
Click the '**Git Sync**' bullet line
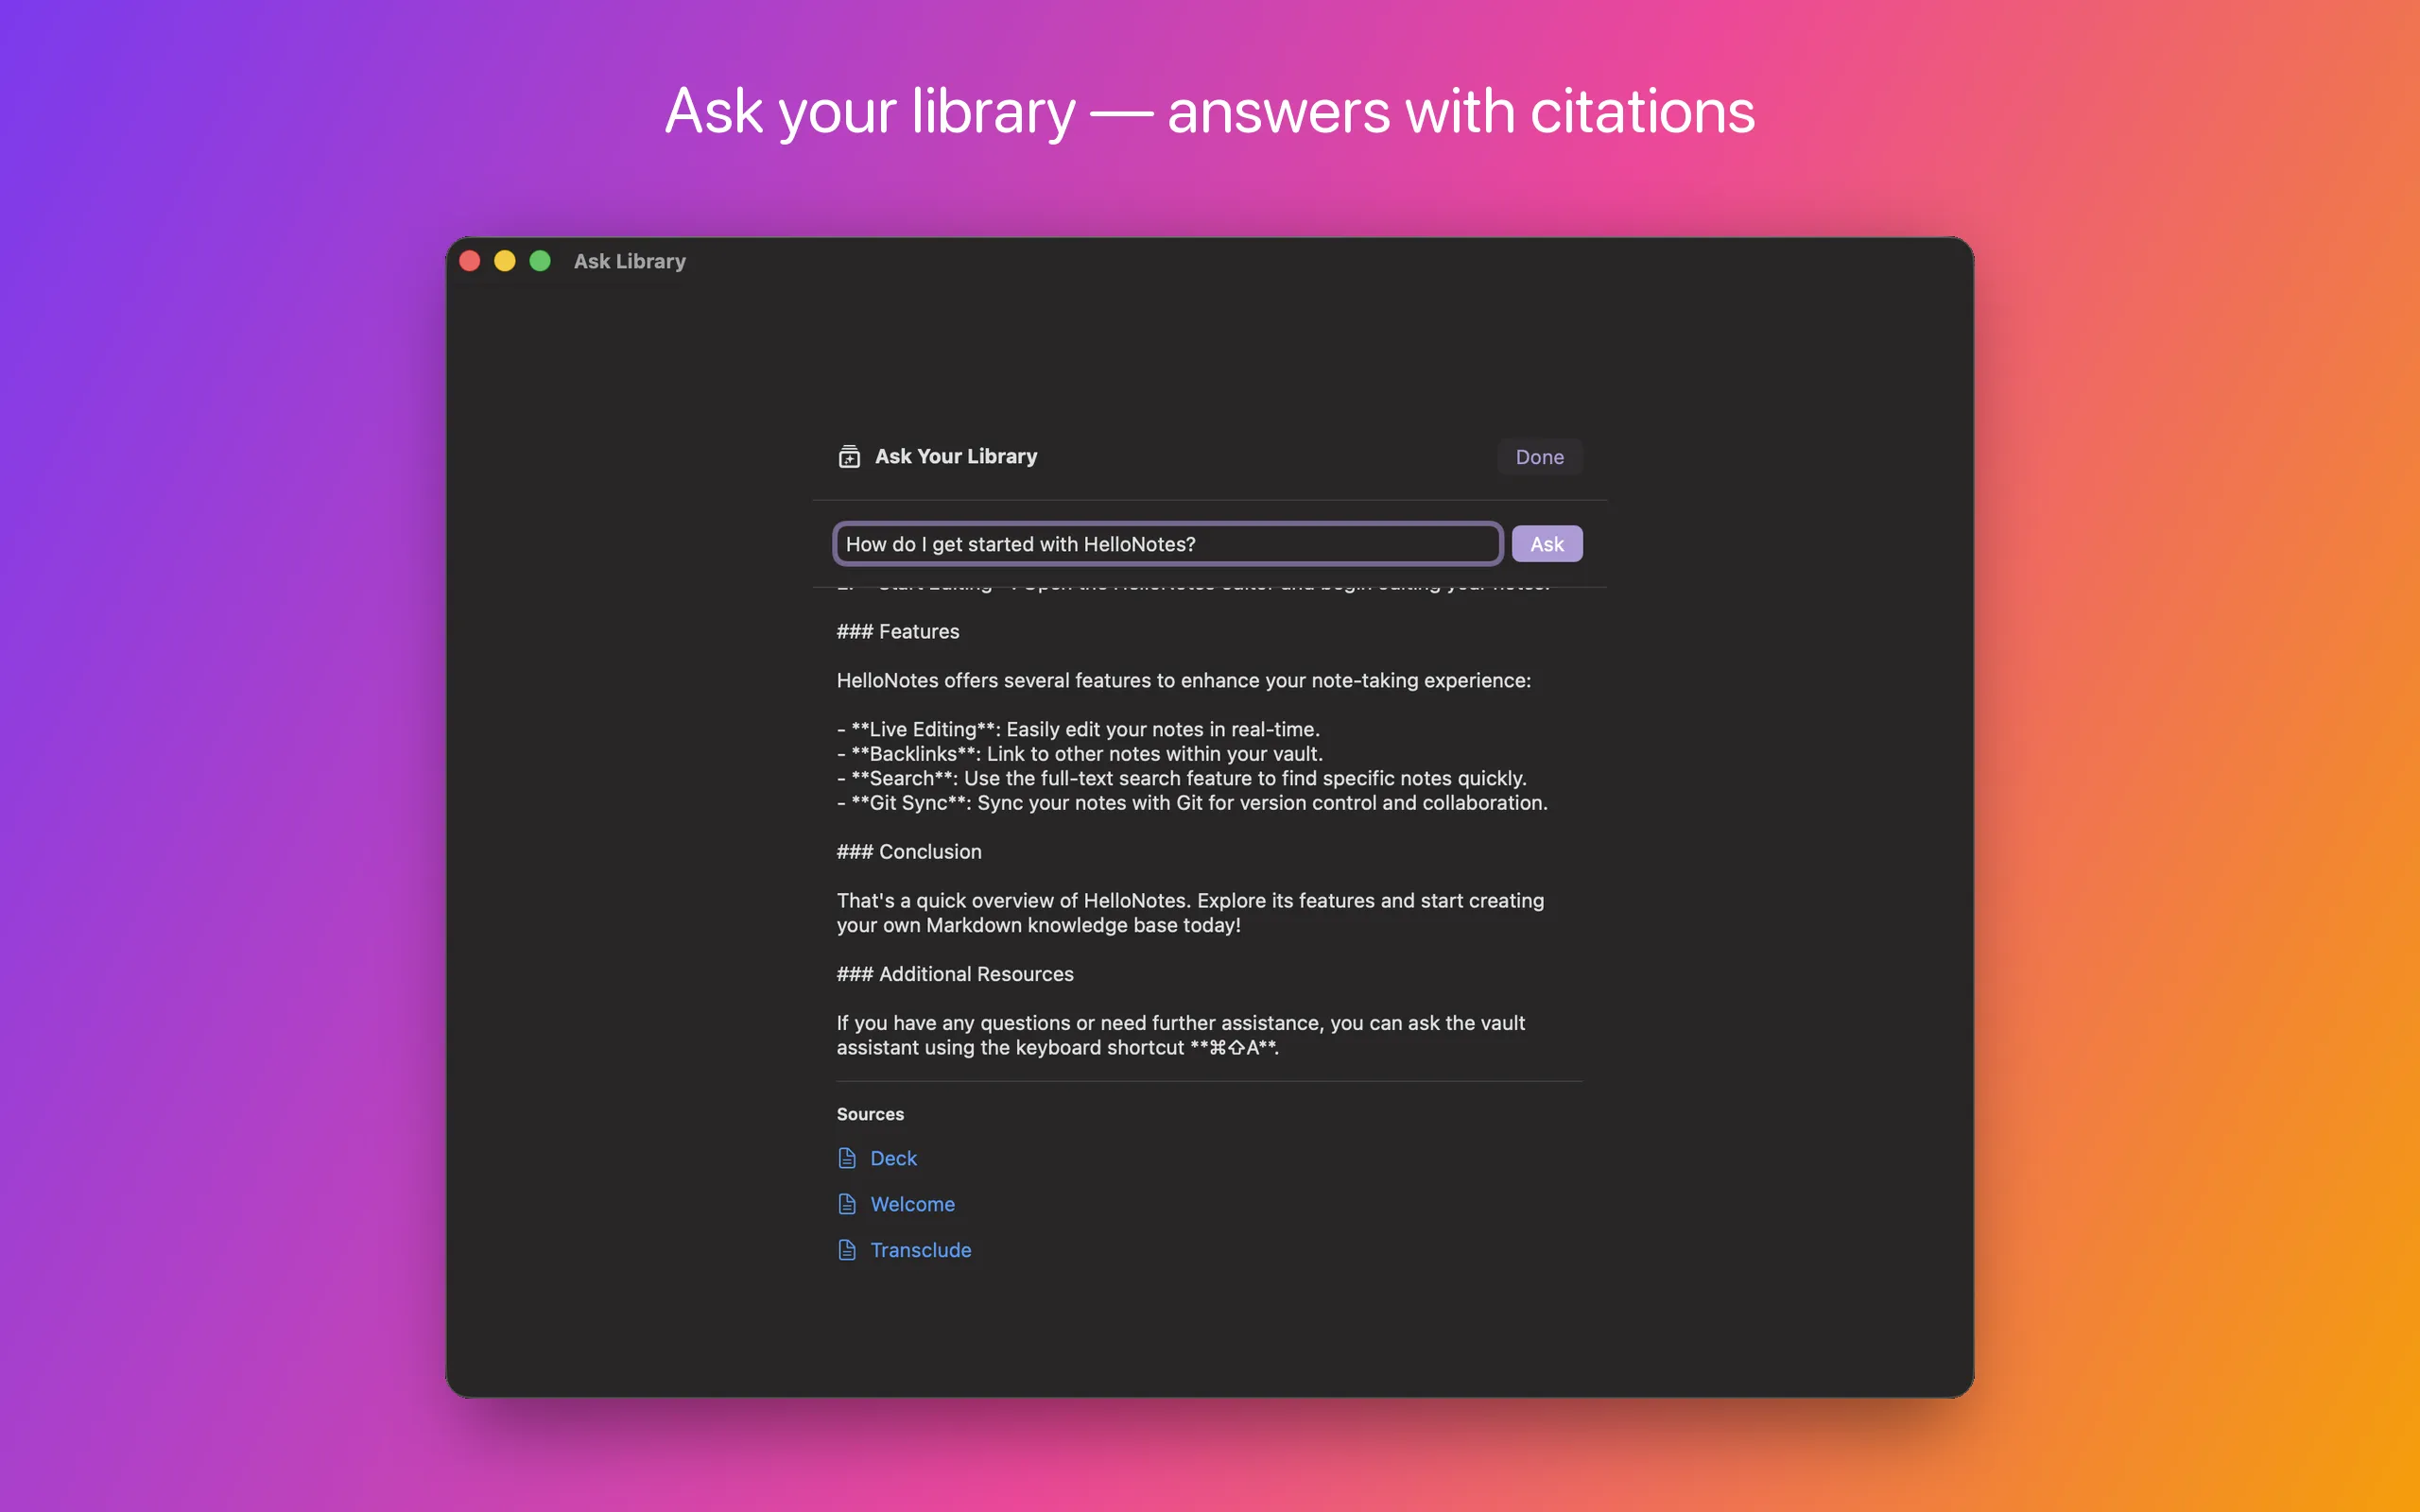click(x=1192, y=803)
